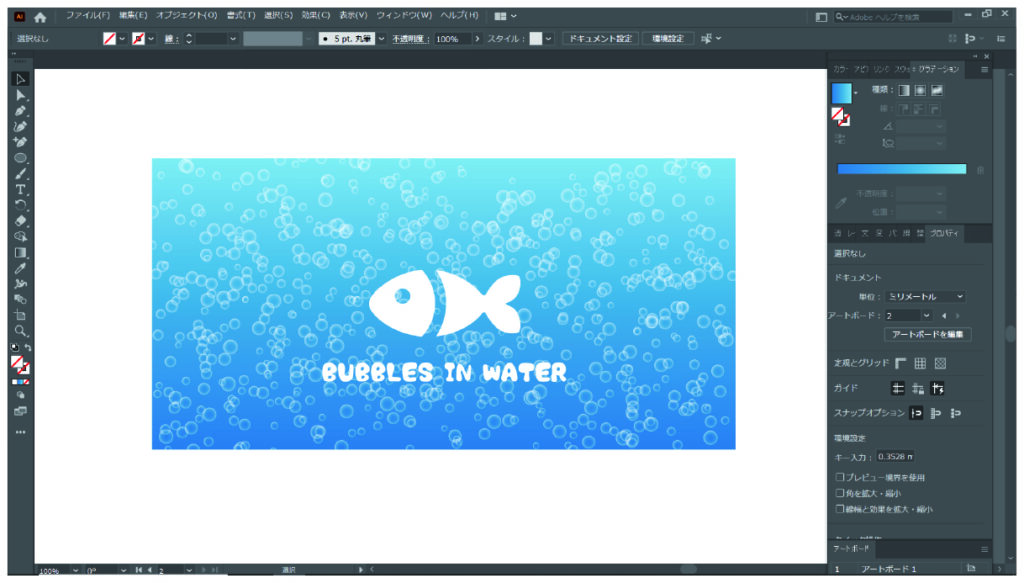The width and height of the screenshot is (1024, 583).
Task: Enable 線幅と効果を拡大・縮小 checkbox
Action: [x=839, y=509]
